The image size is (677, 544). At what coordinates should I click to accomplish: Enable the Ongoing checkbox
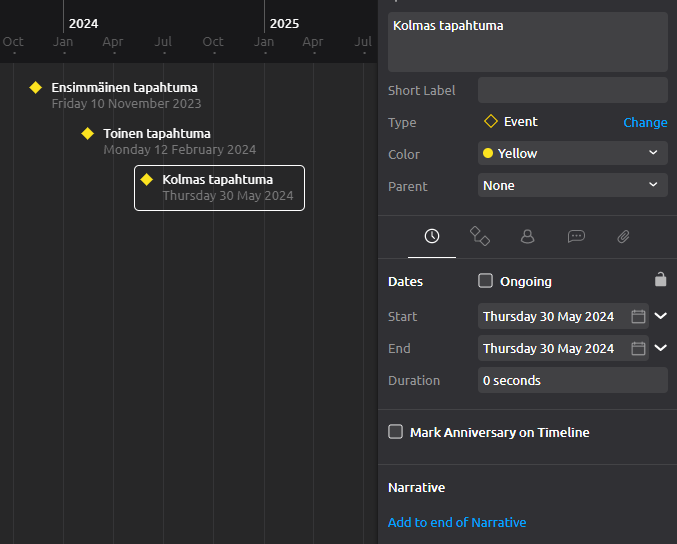485,281
